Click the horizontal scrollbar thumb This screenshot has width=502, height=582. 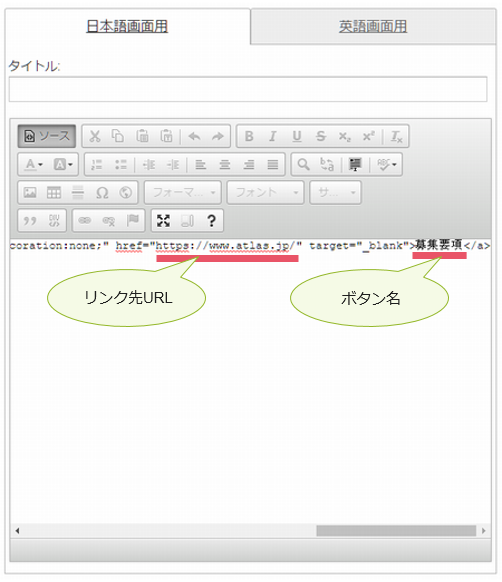(396, 531)
